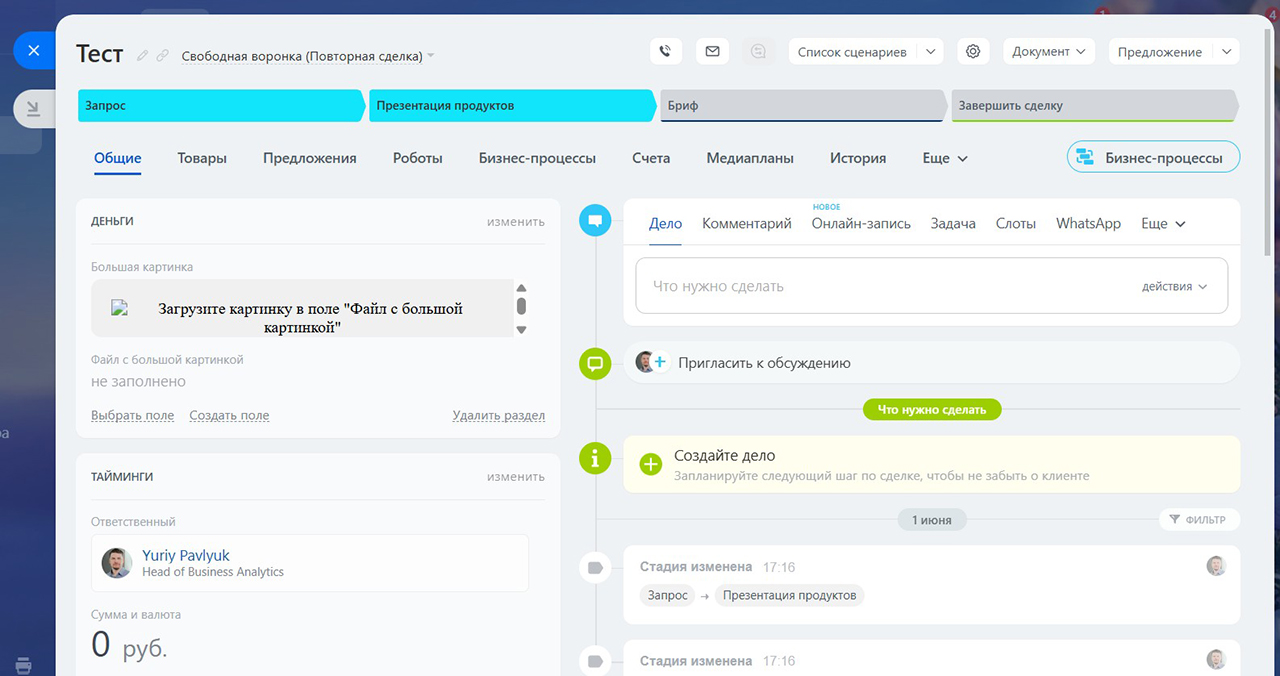Click the printer icon in the sidebar
1280x676 pixels.
24,665
